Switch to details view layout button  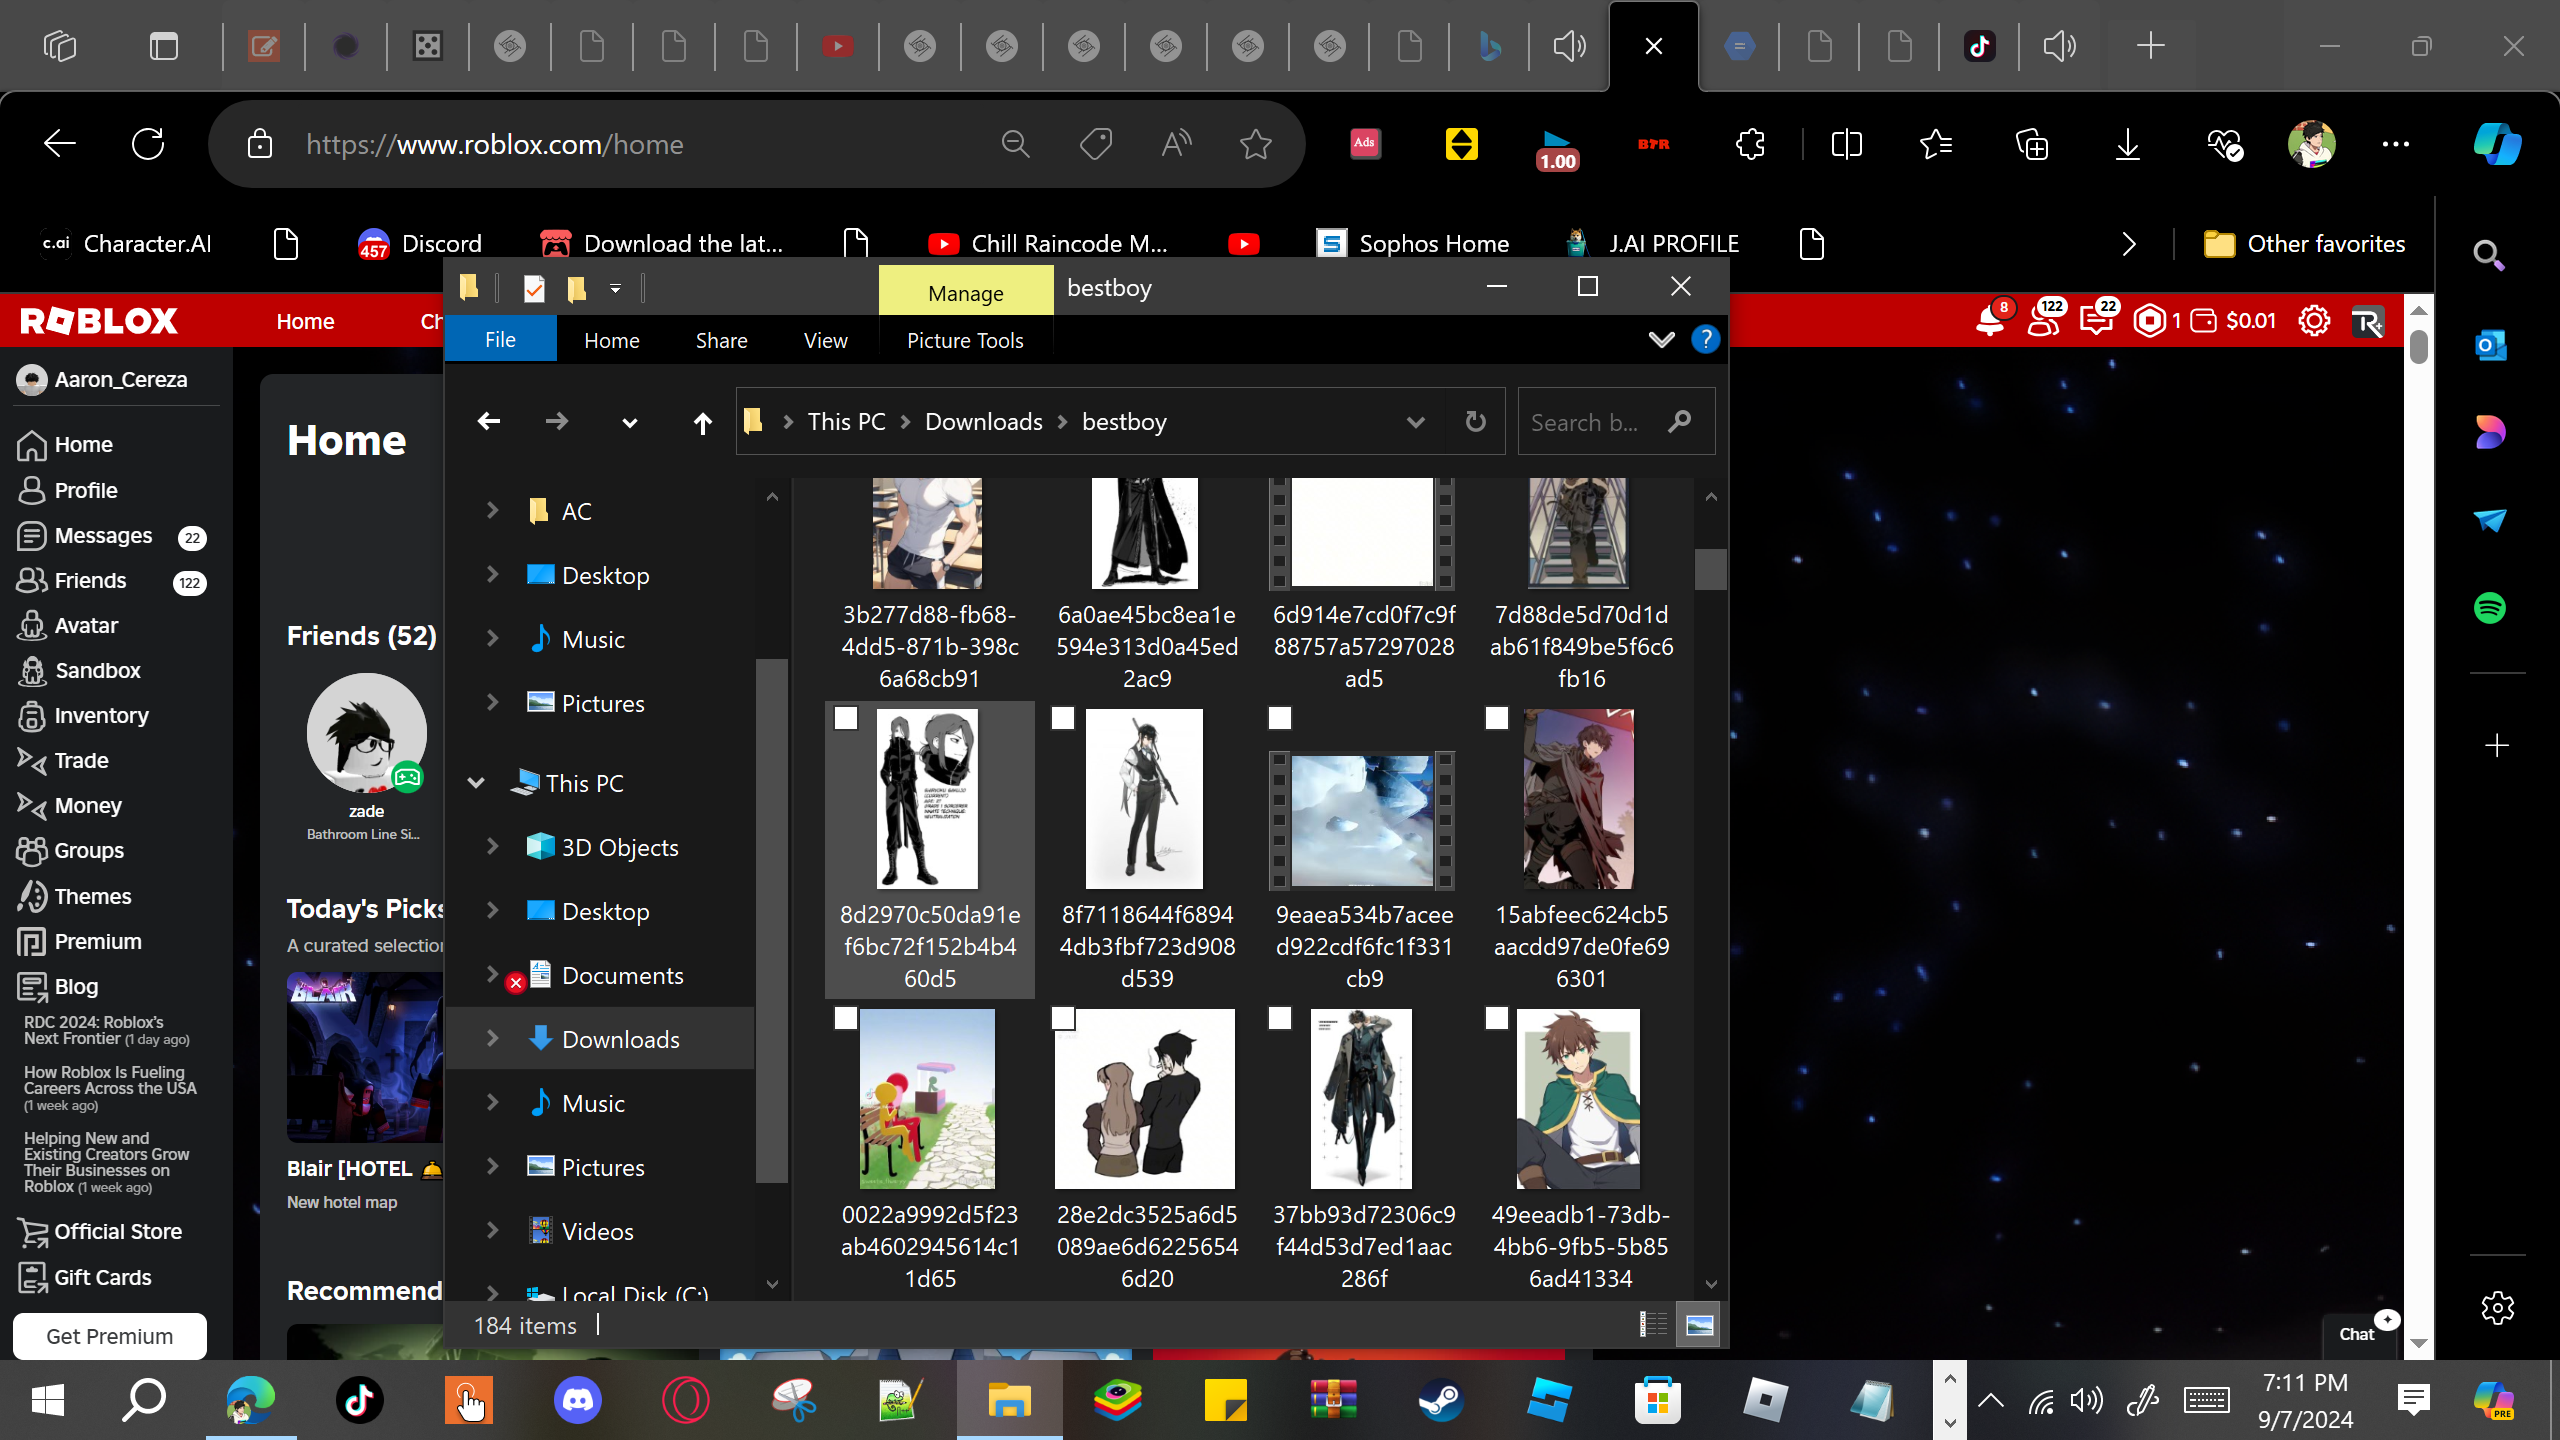click(x=1653, y=1325)
